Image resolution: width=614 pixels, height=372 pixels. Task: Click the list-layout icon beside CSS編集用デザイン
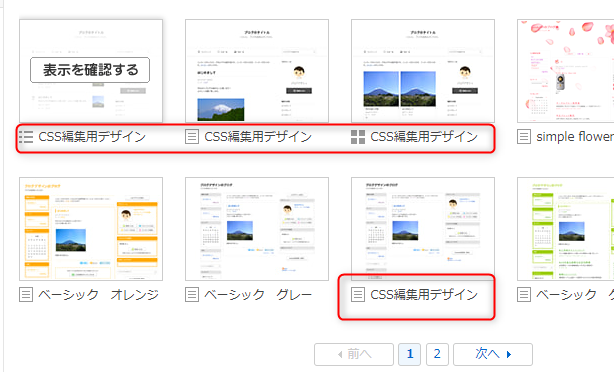[26, 137]
